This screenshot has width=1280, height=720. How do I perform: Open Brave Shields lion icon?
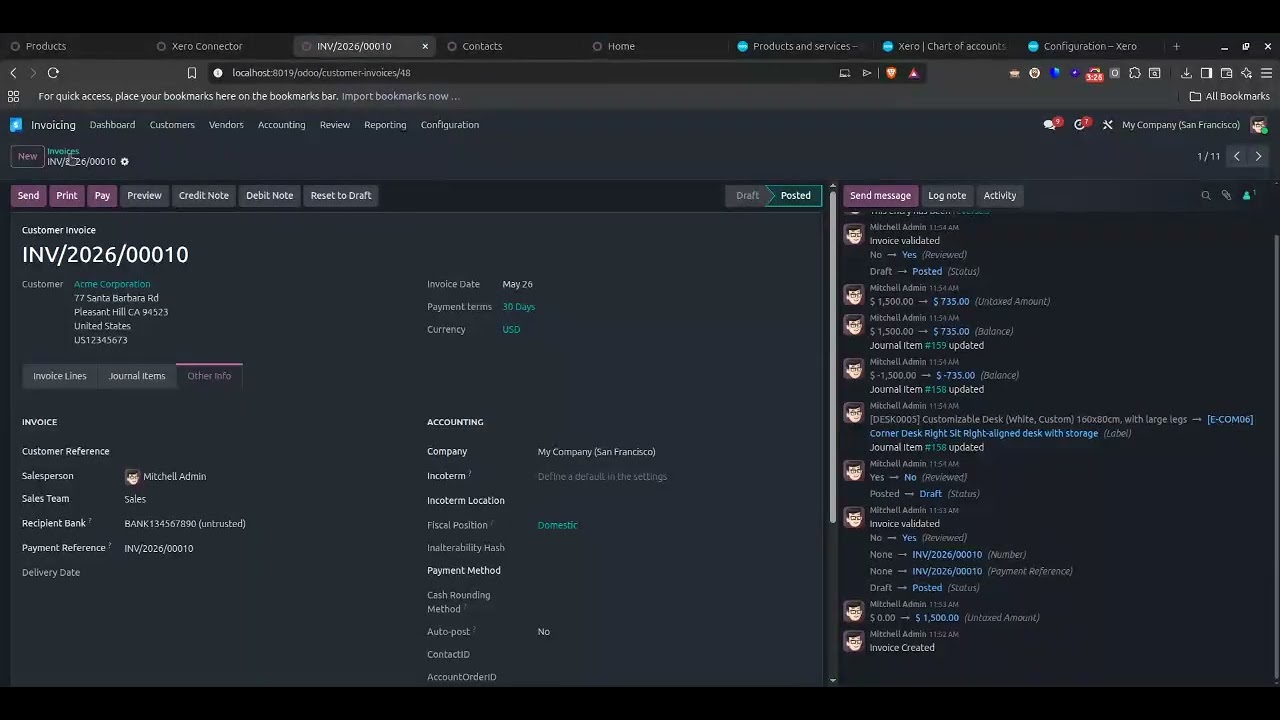pyautogui.click(x=891, y=73)
